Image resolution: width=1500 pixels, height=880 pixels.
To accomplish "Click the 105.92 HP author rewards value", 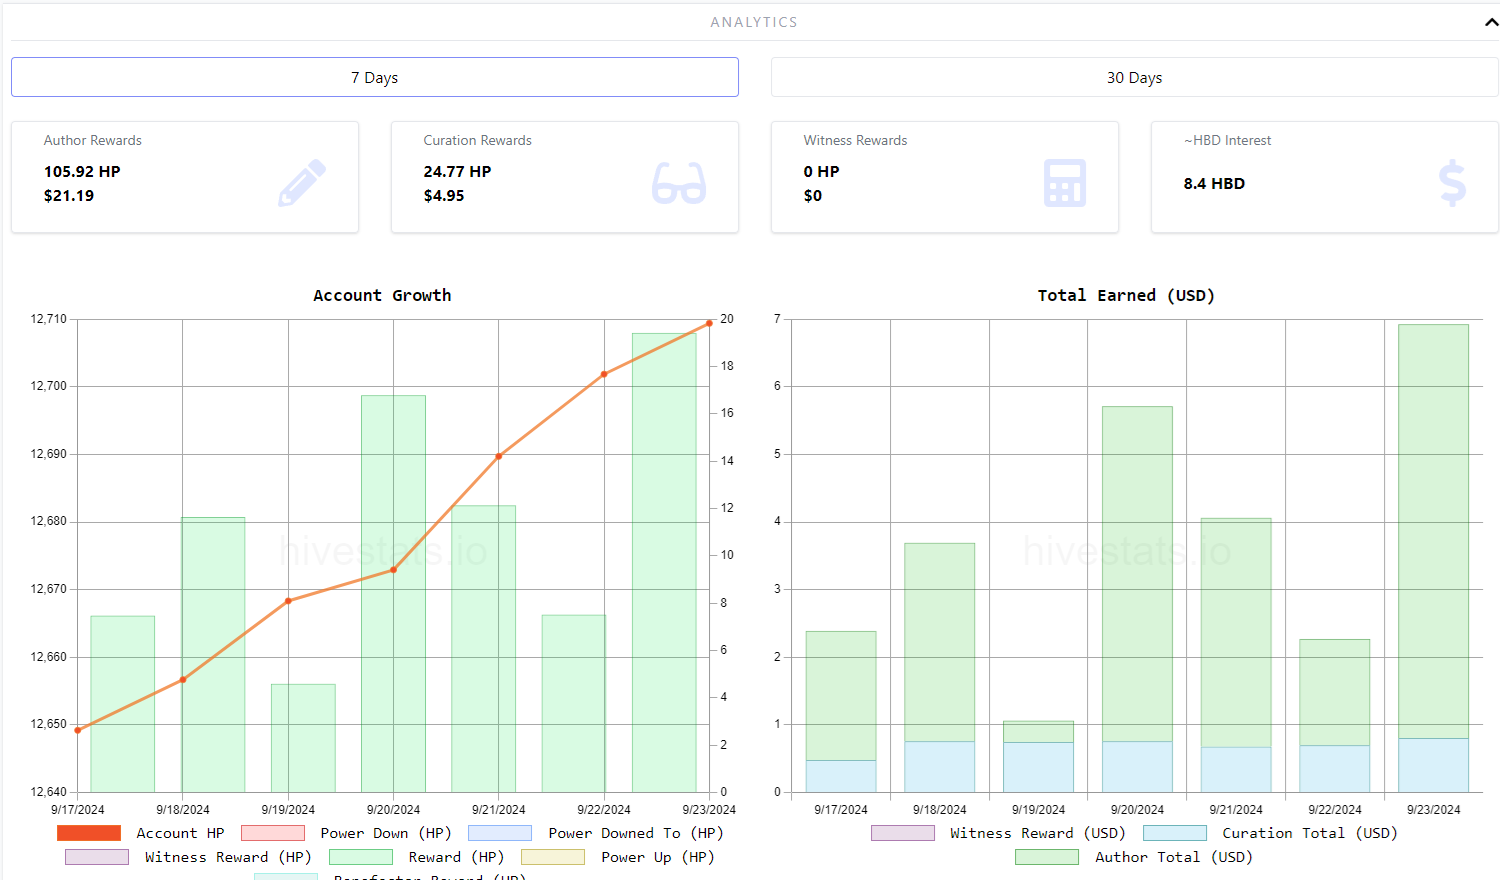I will [x=82, y=172].
